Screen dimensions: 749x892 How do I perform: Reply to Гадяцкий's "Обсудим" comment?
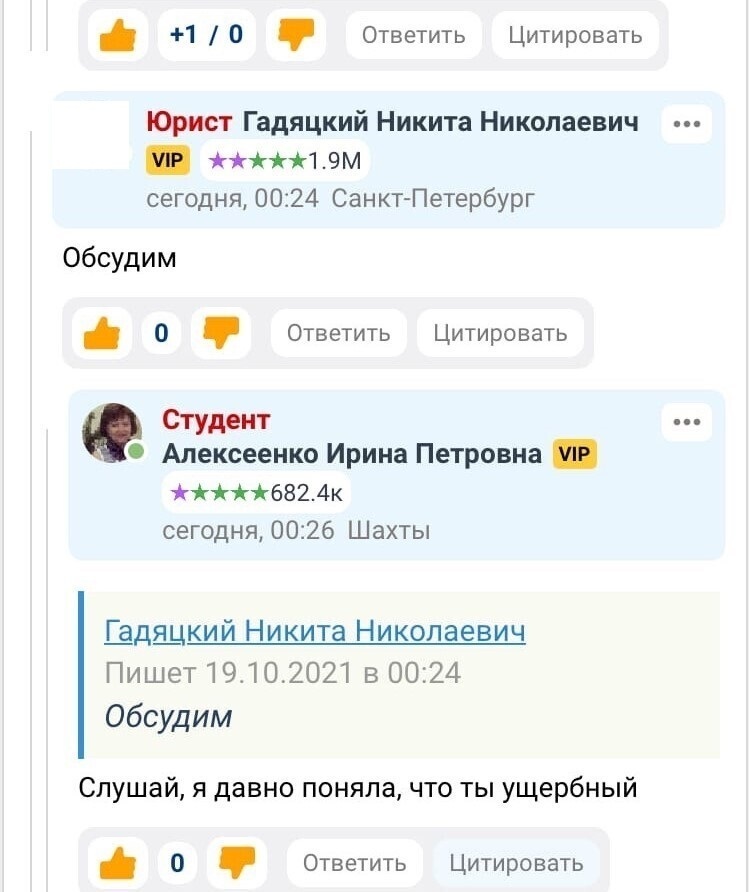pos(338,333)
